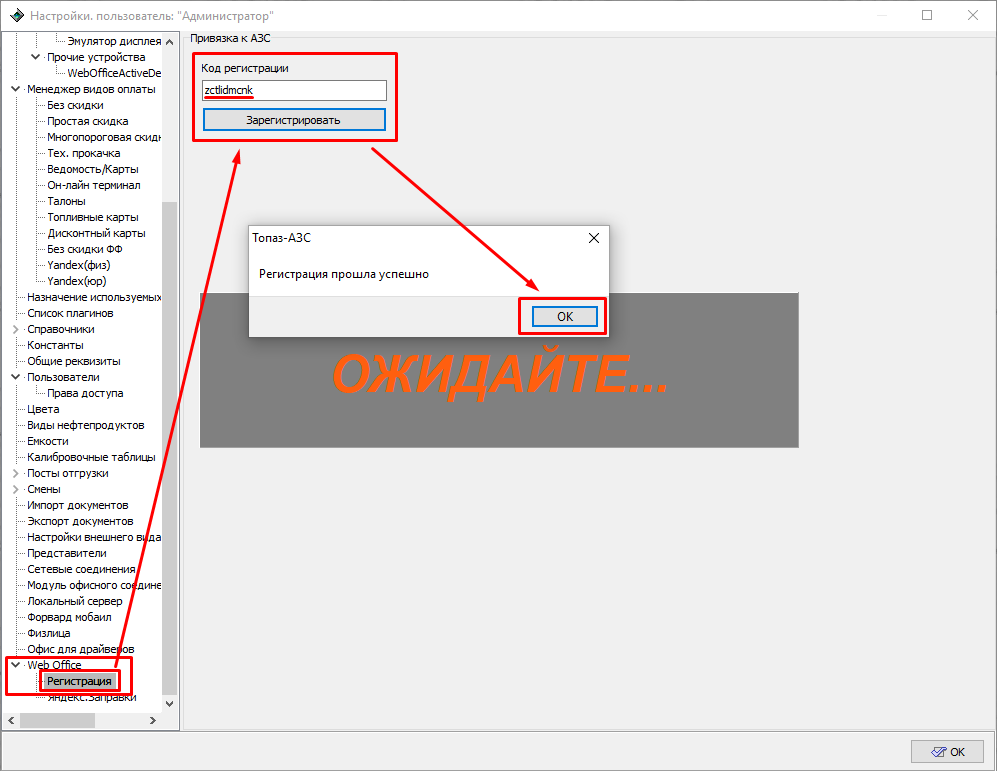Collapse the Web Office tree node
This screenshot has height=771, width=997.
click(x=16, y=665)
